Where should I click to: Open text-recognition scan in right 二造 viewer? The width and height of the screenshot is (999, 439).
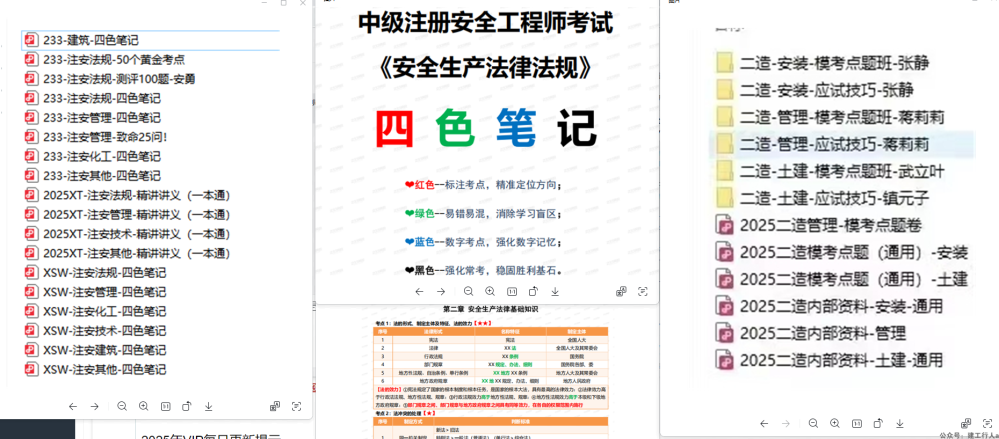[988, 423]
